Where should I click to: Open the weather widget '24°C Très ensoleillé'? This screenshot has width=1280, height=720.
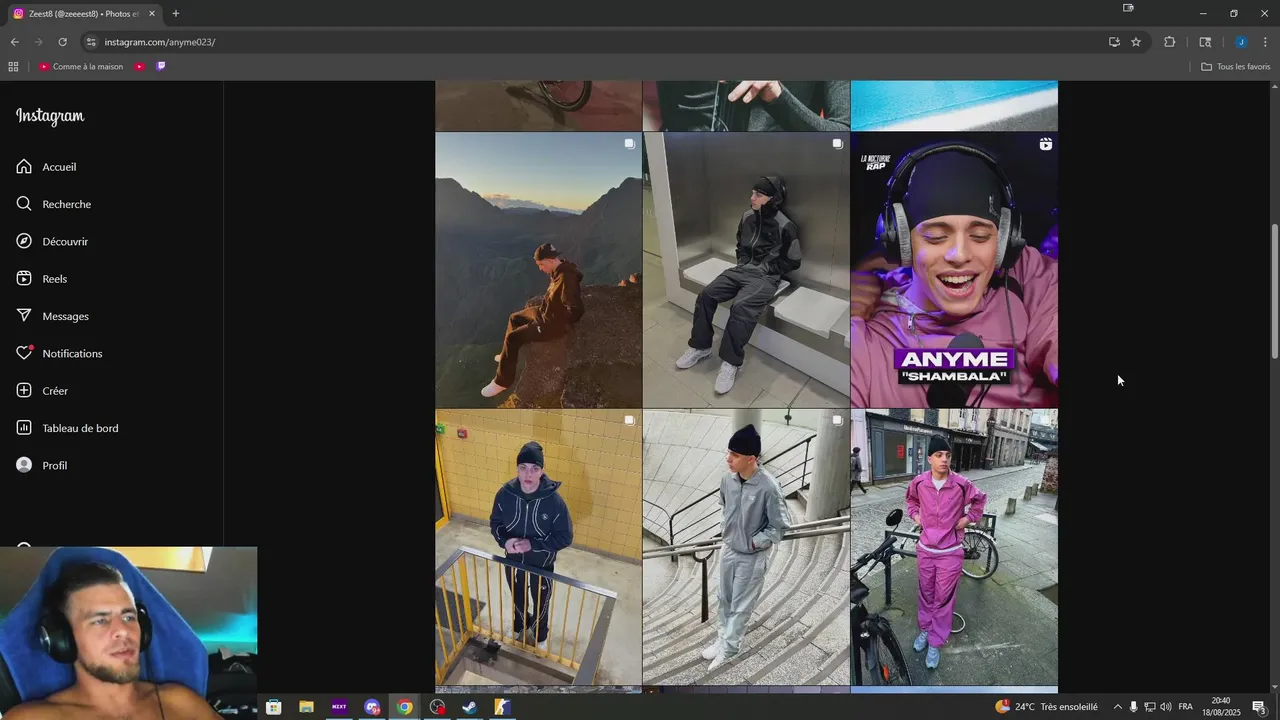click(1046, 707)
